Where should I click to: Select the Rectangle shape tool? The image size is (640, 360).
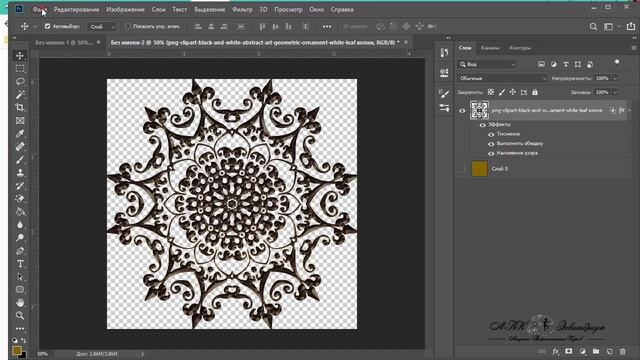20,289
